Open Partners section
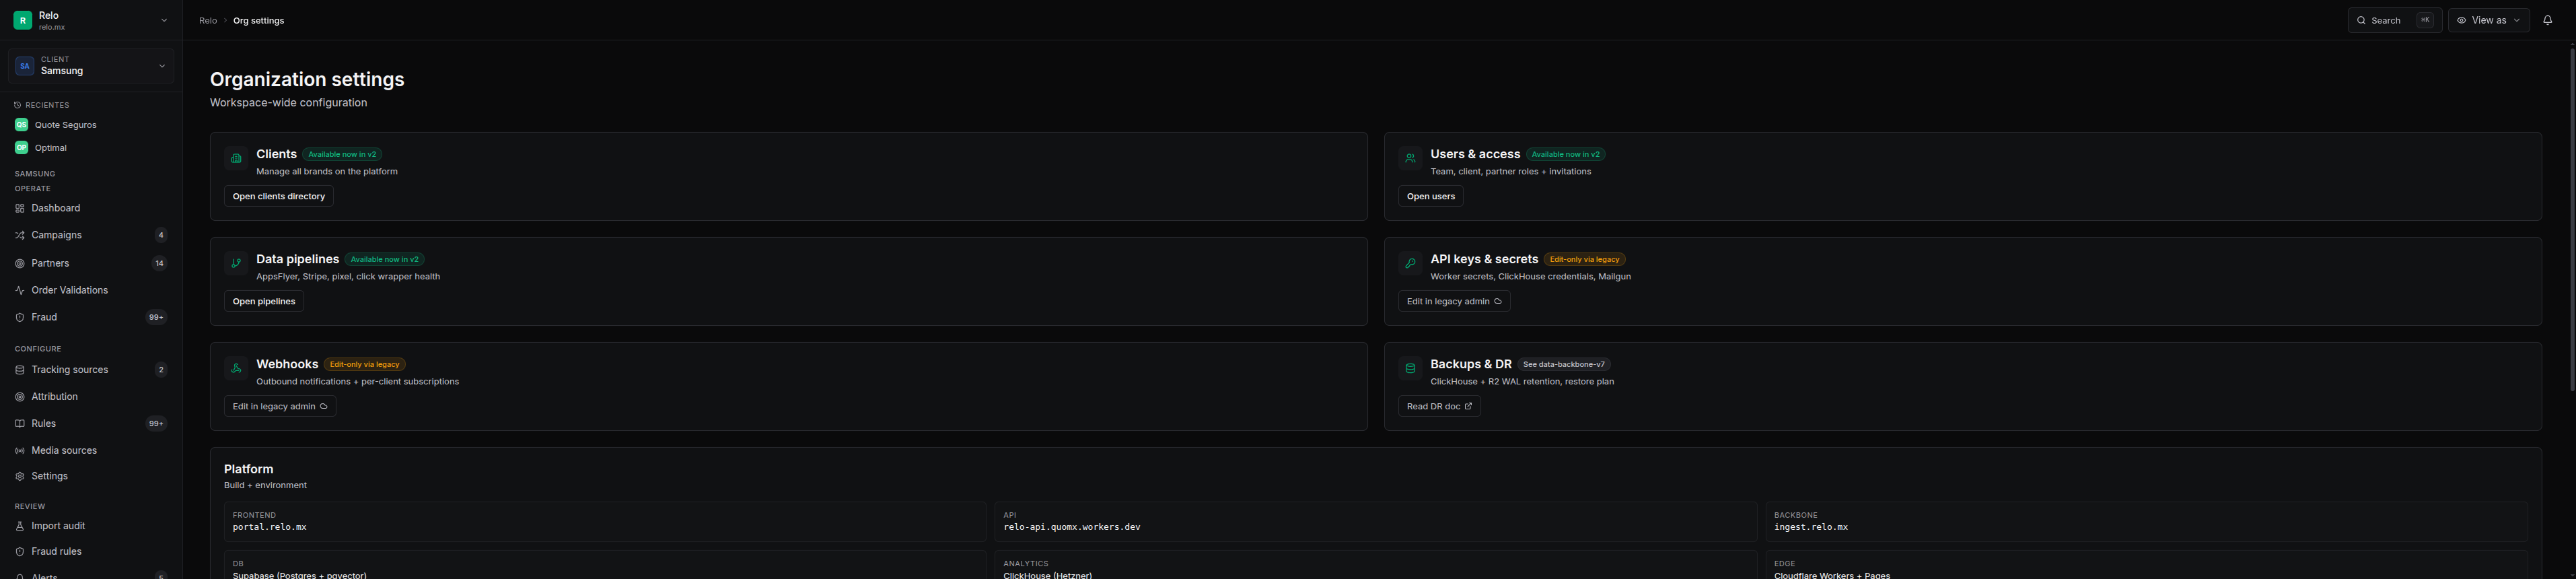This screenshot has width=2576, height=579. pos(50,263)
